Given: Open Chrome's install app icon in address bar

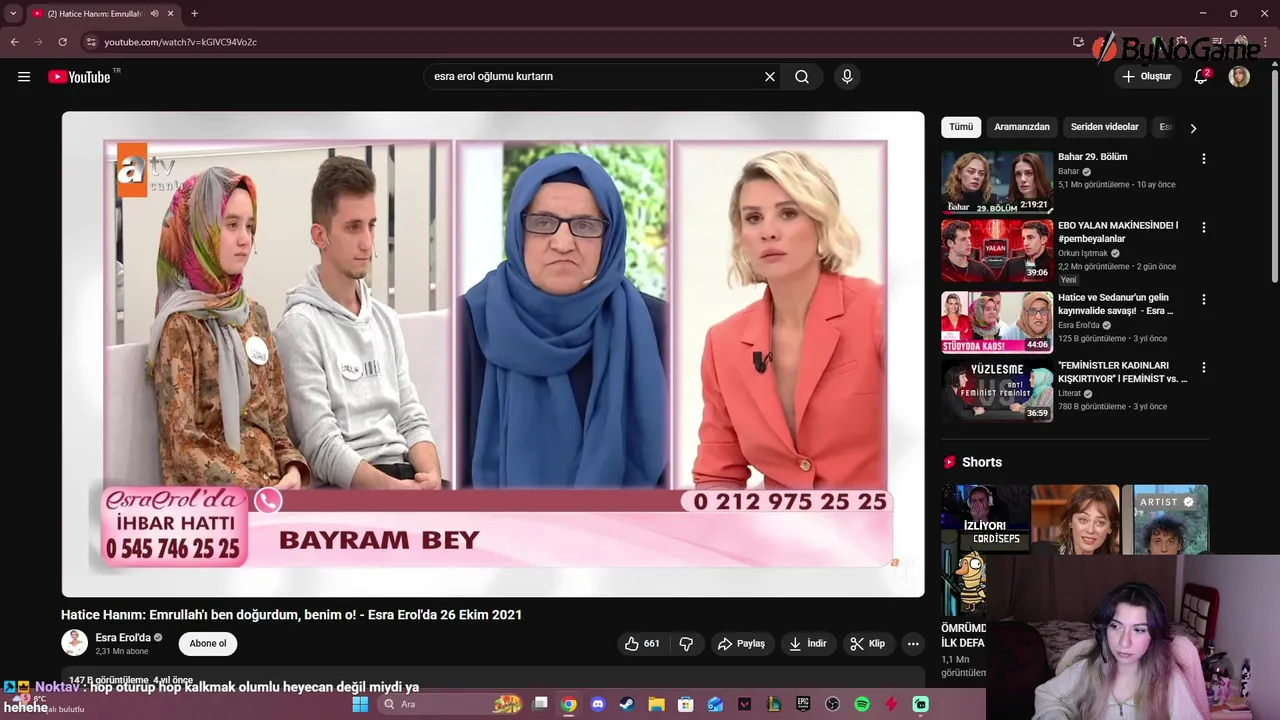Looking at the screenshot, I should click(1078, 42).
